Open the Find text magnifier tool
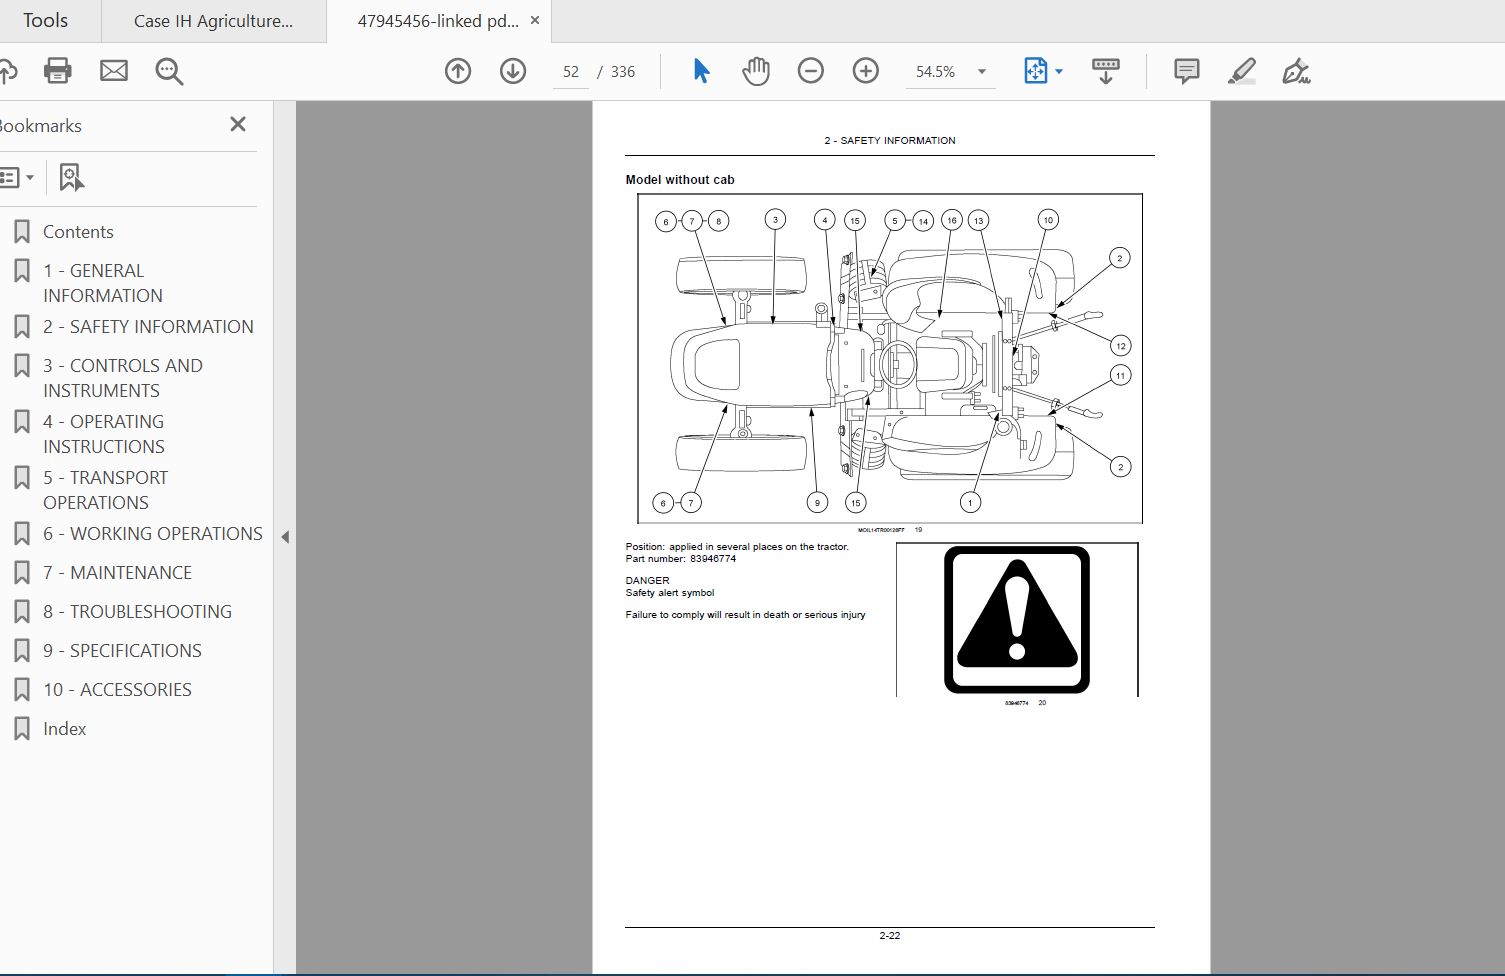The width and height of the screenshot is (1505, 976). (x=169, y=71)
